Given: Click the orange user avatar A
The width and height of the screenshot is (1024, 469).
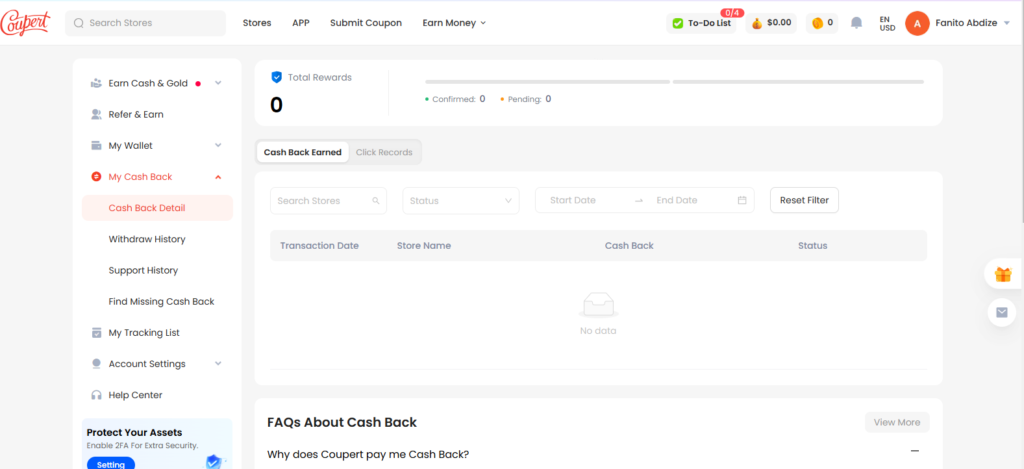Looking at the screenshot, I should (917, 24).
